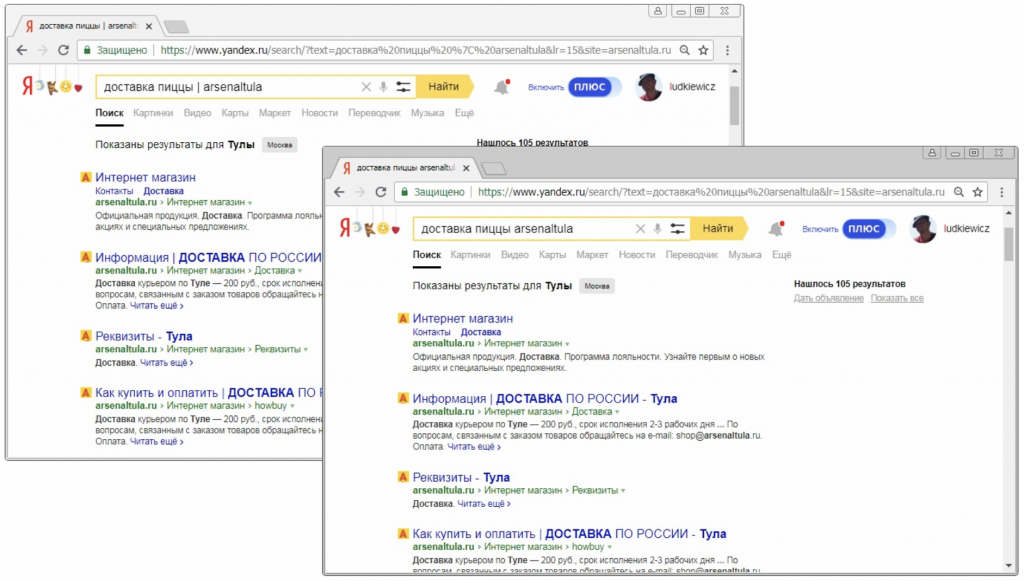Screen dimensions: 1024x581
Task: Close the rear window's browser tab
Action: click(x=149, y=27)
